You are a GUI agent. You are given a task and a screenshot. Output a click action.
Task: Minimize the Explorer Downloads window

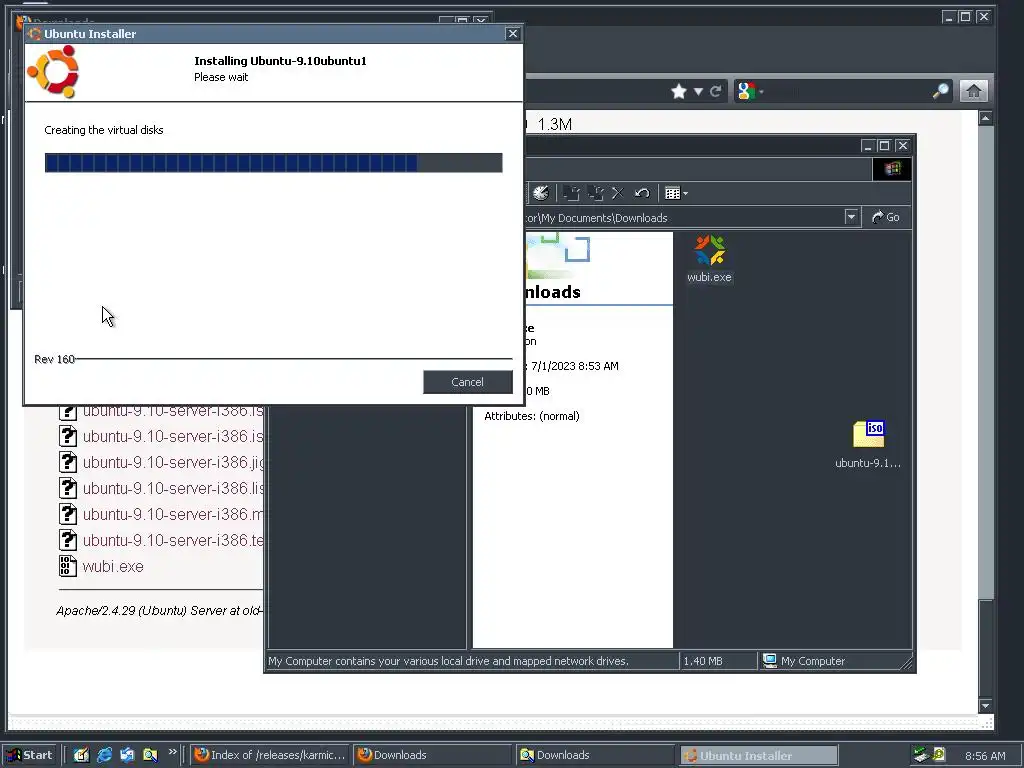868,146
